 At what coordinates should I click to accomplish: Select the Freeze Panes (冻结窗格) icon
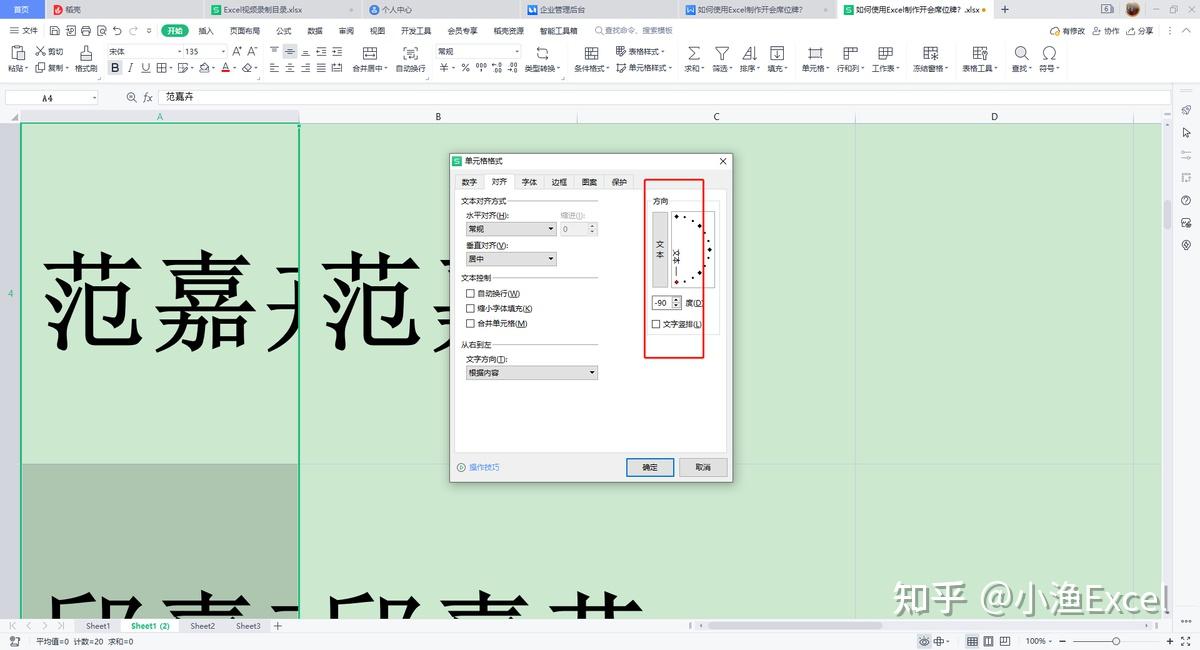pyautogui.click(x=930, y=52)
